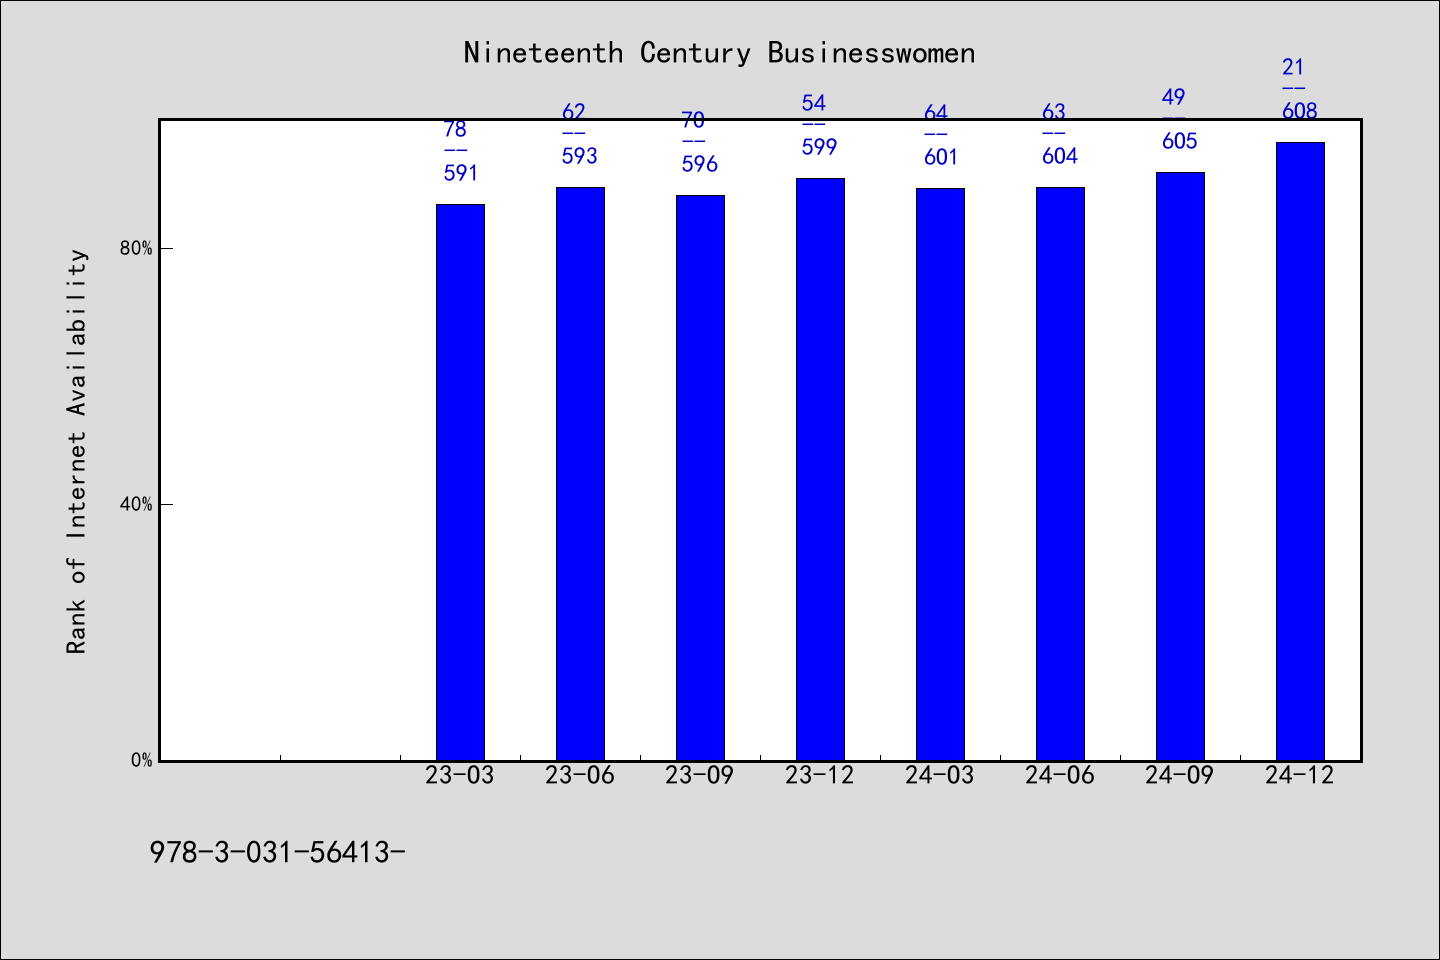Select the 24-09 bar

click(x=1180, y=466)
